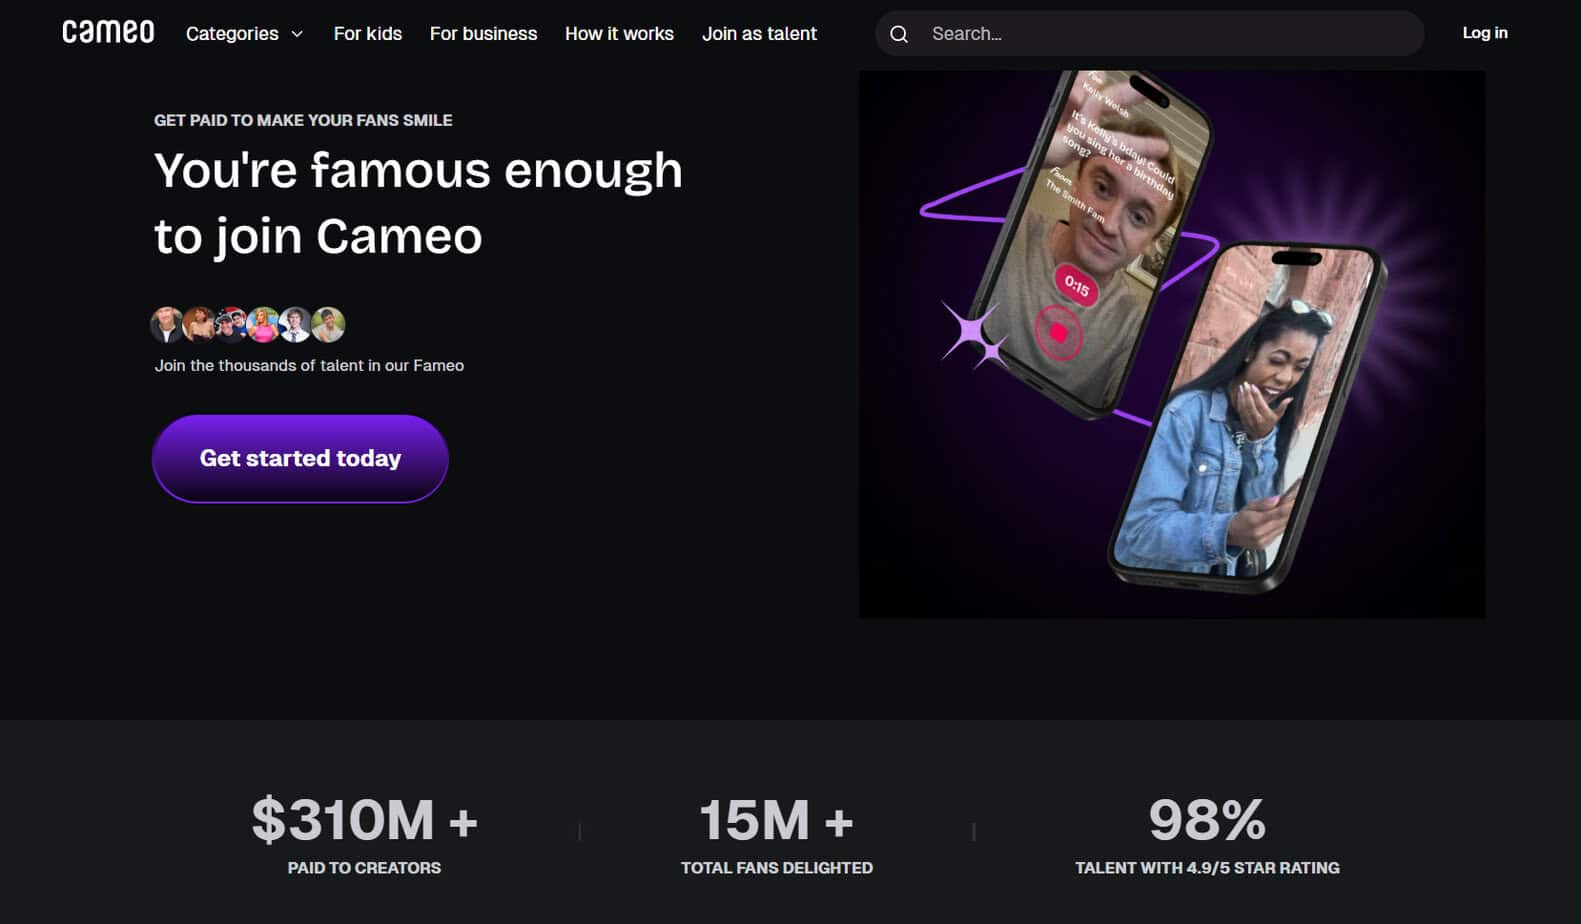
Task: Open the Categories dropdown menu
Action: (x=232, y=34)
